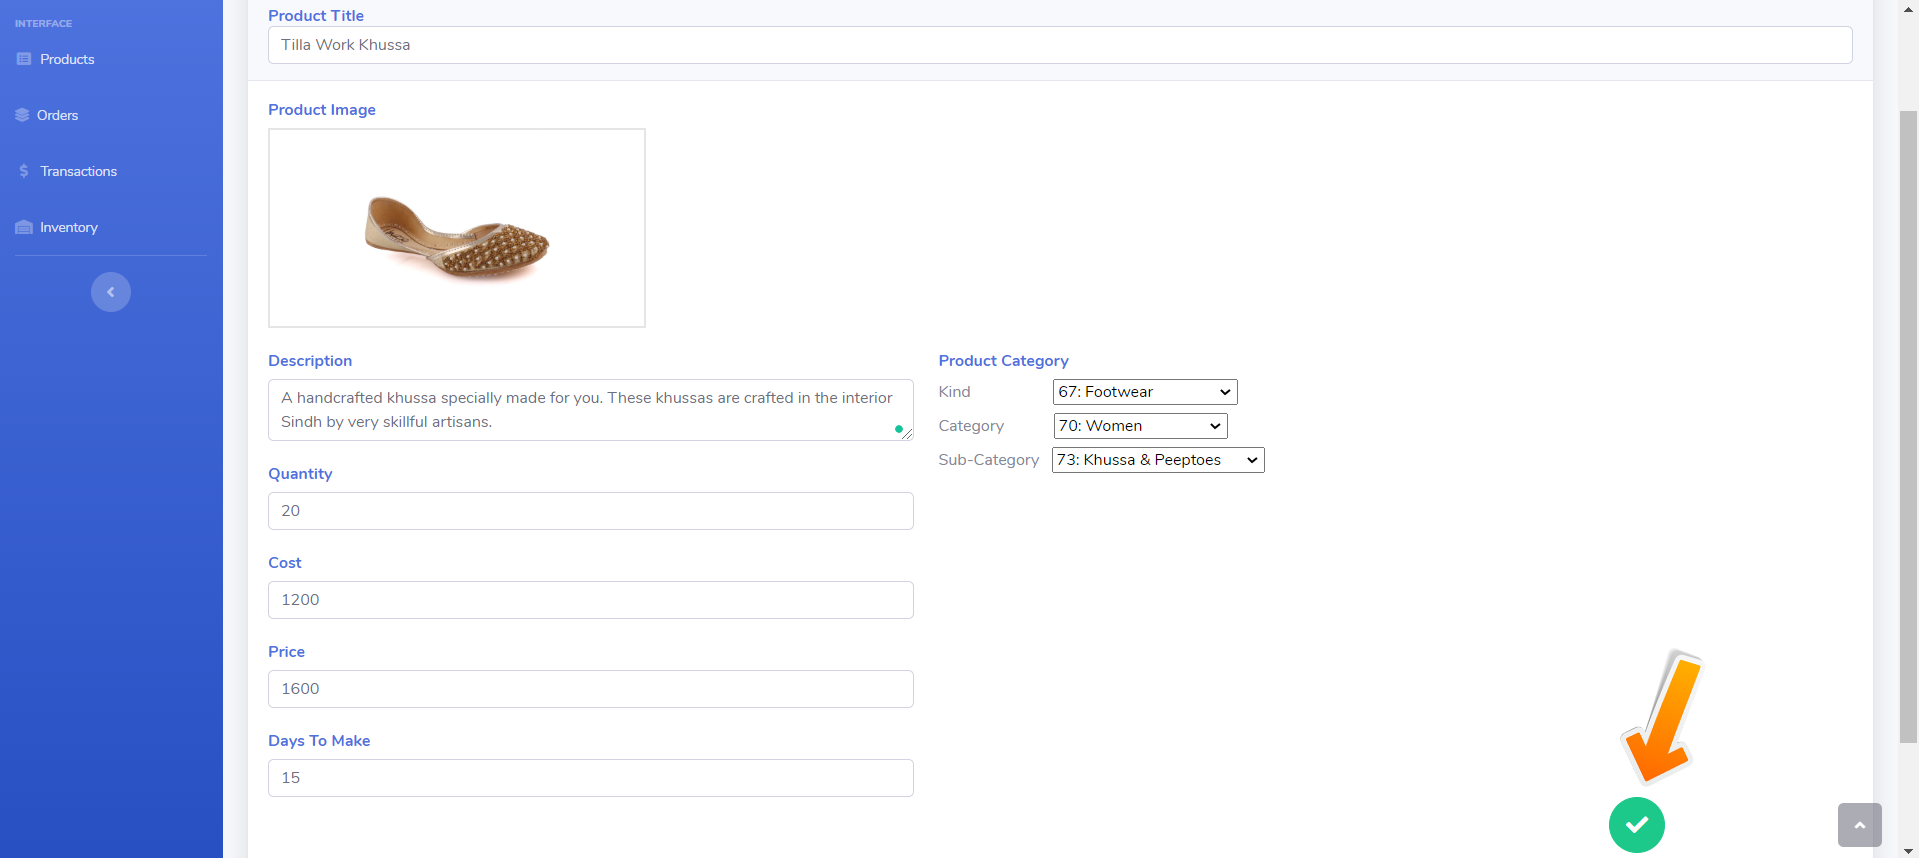Go to the Orders menu item
Screen dimensions: 1919x858
tap(57, 115)
